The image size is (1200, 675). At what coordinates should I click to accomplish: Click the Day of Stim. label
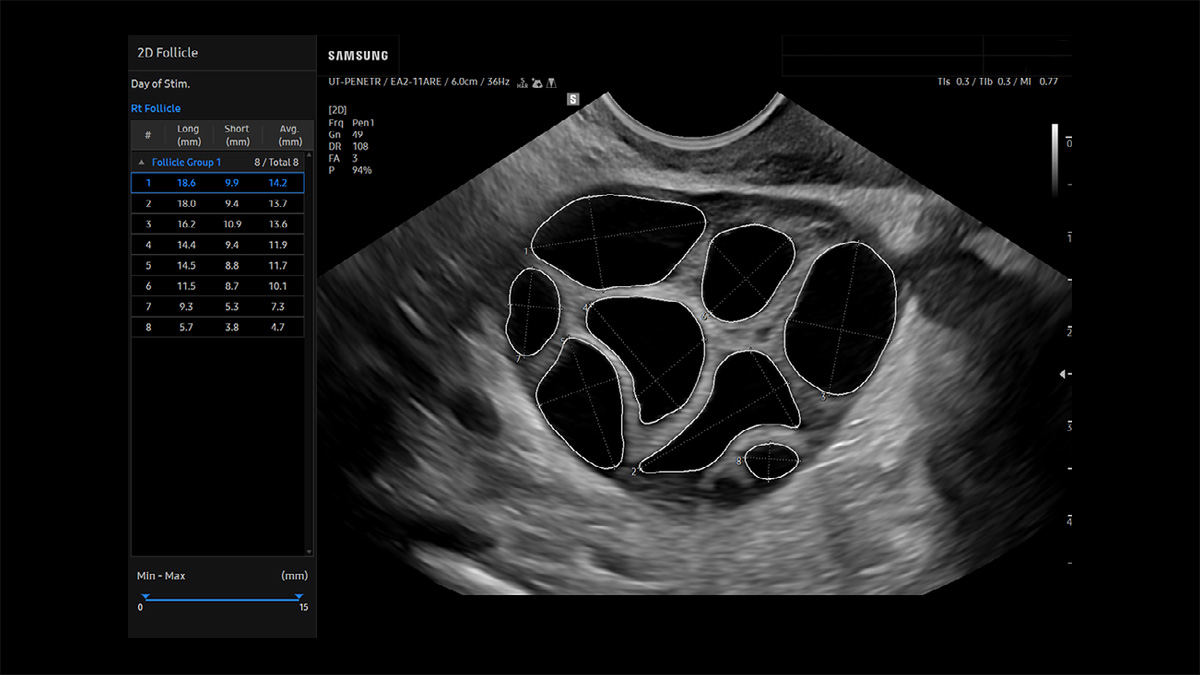tap(160, 84)
